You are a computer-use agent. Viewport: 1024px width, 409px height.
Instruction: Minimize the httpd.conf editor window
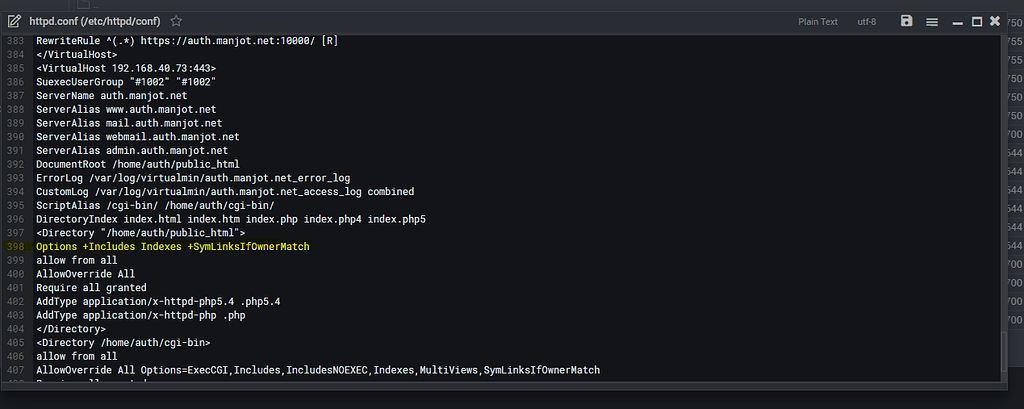tap(958, 22)
